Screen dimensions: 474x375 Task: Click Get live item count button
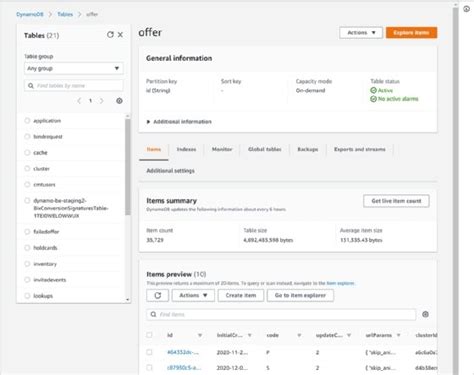[396, 201]
